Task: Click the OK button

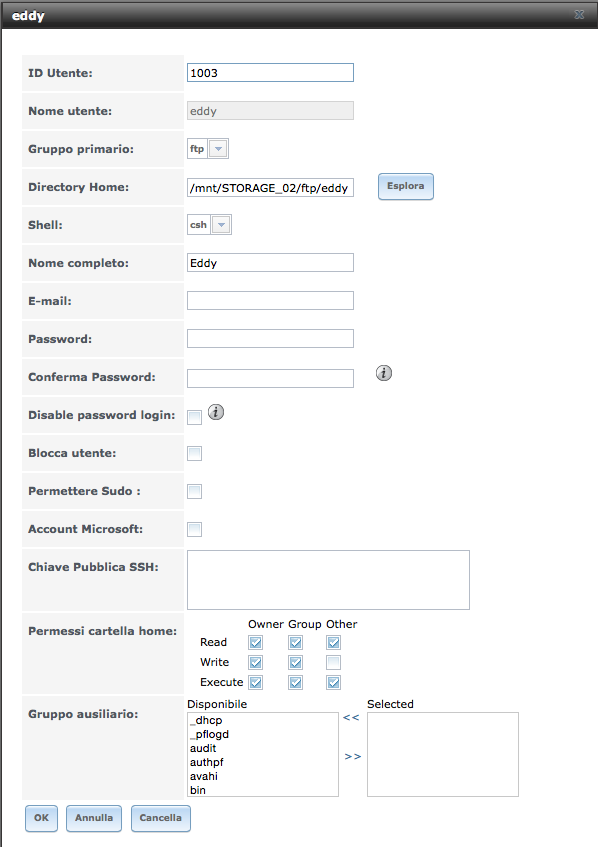Action: [x=42, y=818]
